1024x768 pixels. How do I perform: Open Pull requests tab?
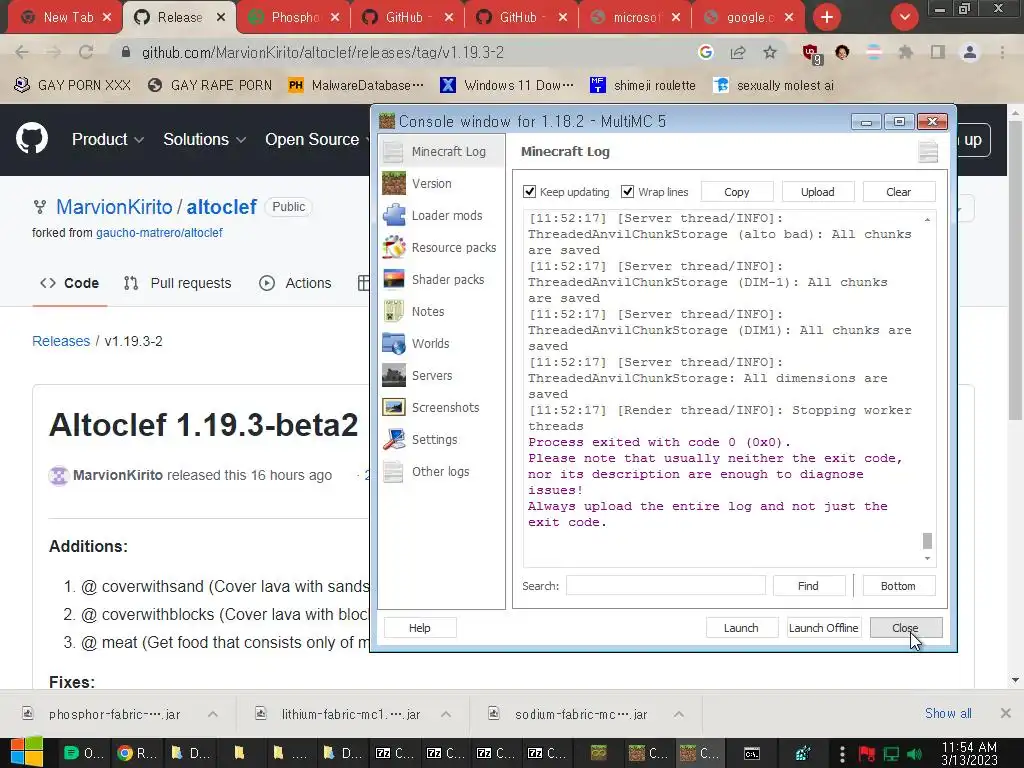(178, 283)
